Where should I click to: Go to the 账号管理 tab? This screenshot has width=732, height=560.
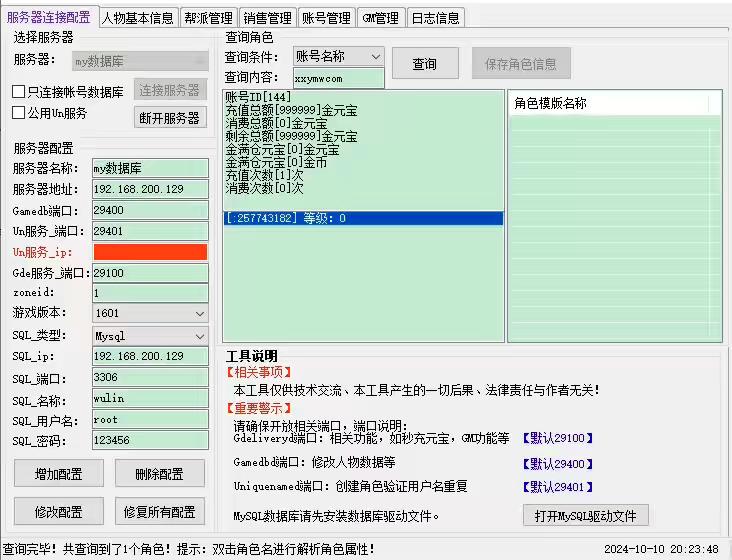click(x=326, y=18)
